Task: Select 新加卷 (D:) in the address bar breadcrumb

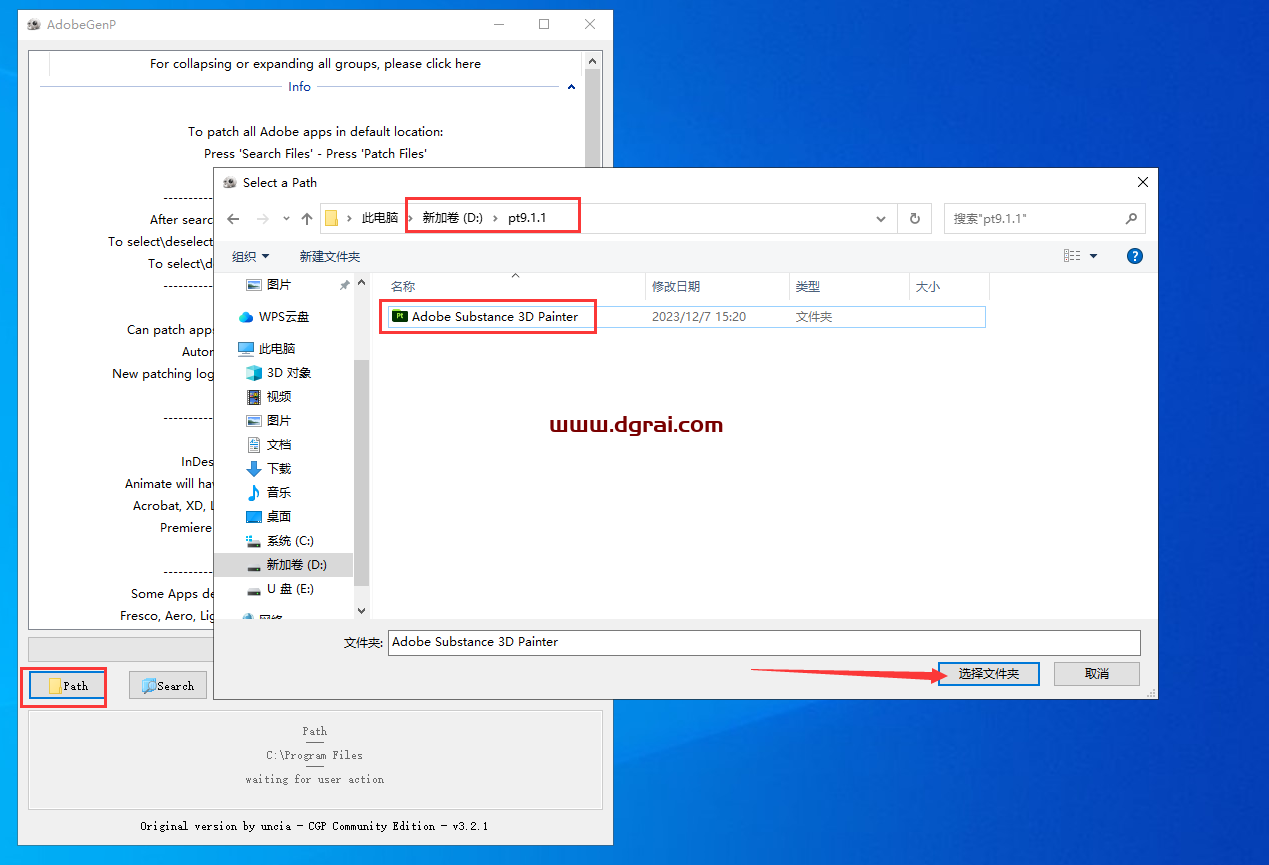Action: [453, 218]
